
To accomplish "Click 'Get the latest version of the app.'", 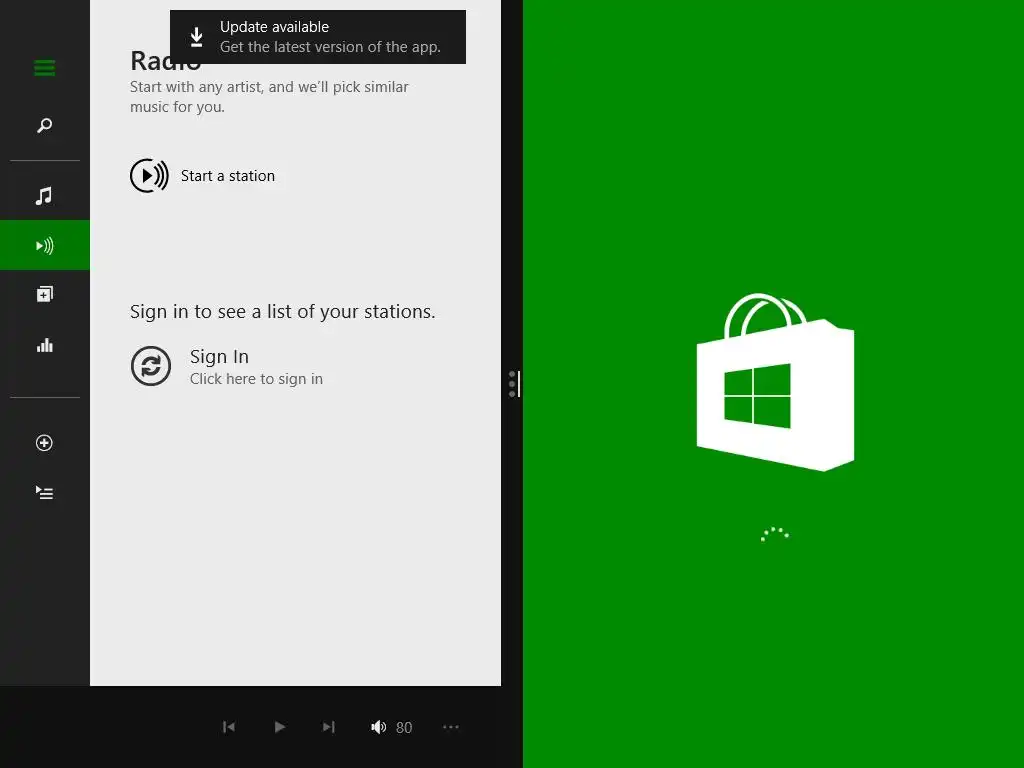I will [330, 47].
